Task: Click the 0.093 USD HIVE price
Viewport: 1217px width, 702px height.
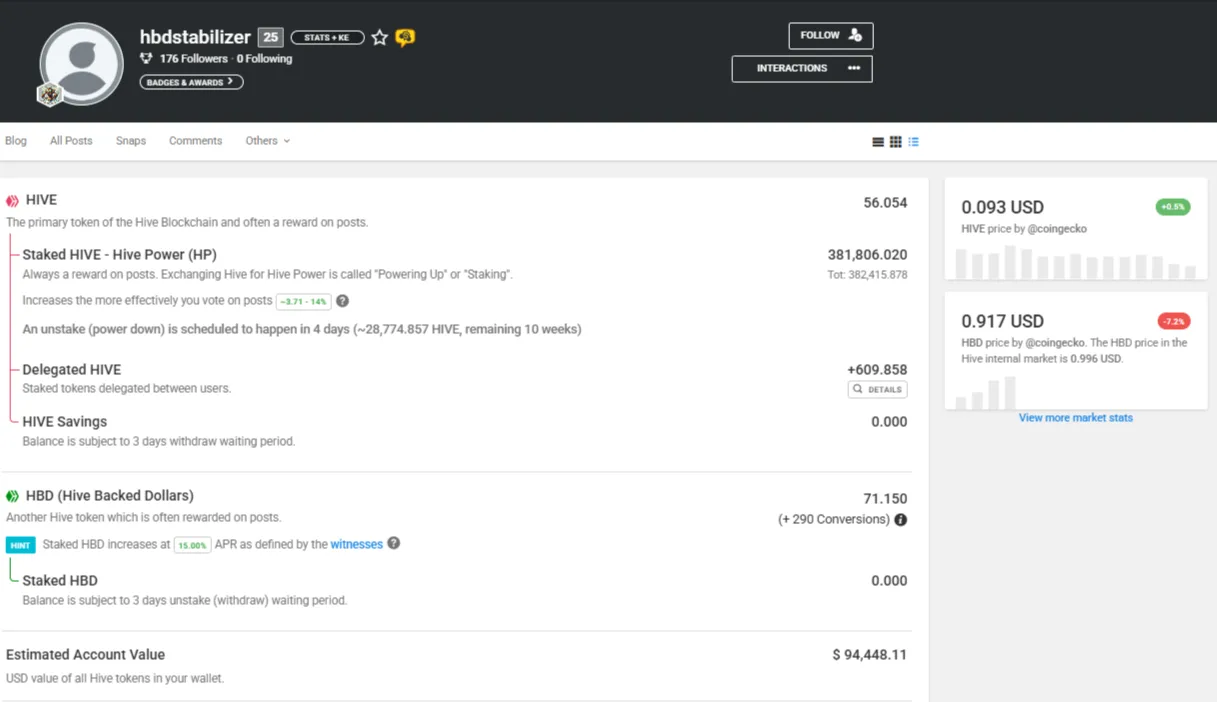Action: coord(1002,207)
